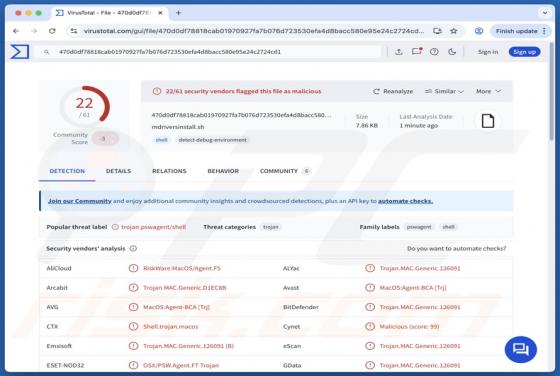Expand the tab search chevron

pyautogui.click(x=545, y=13)
